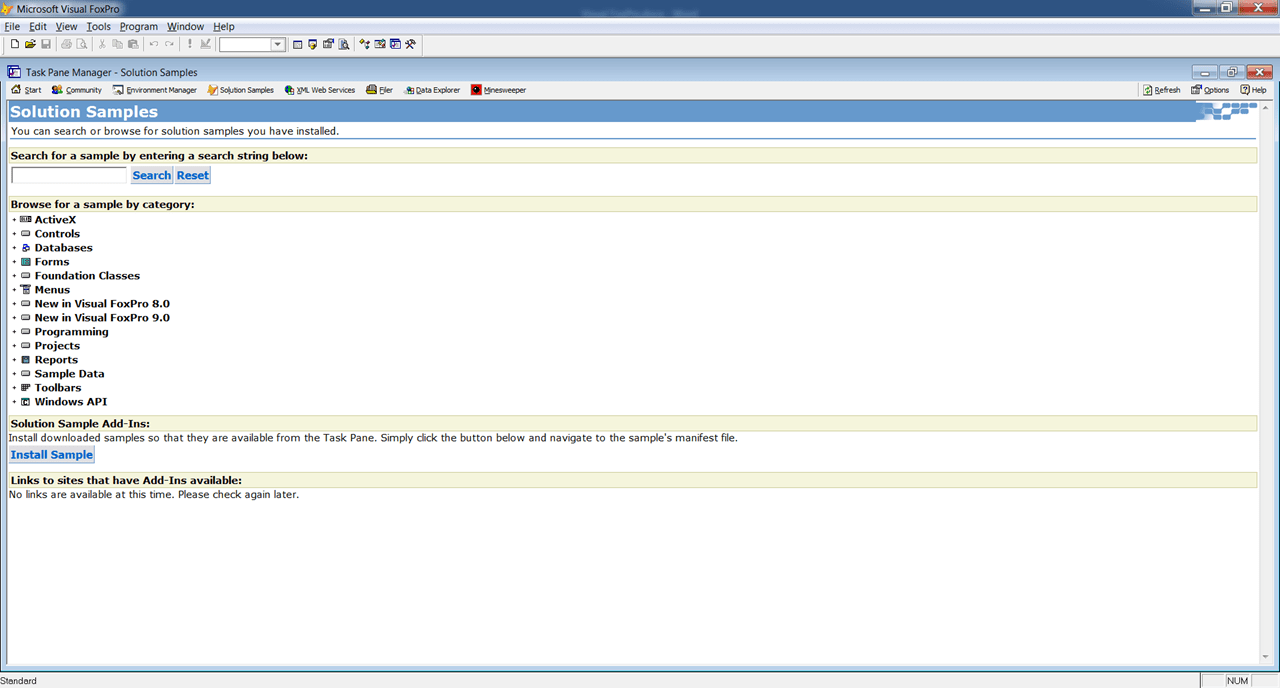Image resolution: width=1280 pixels, height=688 pixels.
Task: Select the Windows API category label
Action: [x=71, y=402]
